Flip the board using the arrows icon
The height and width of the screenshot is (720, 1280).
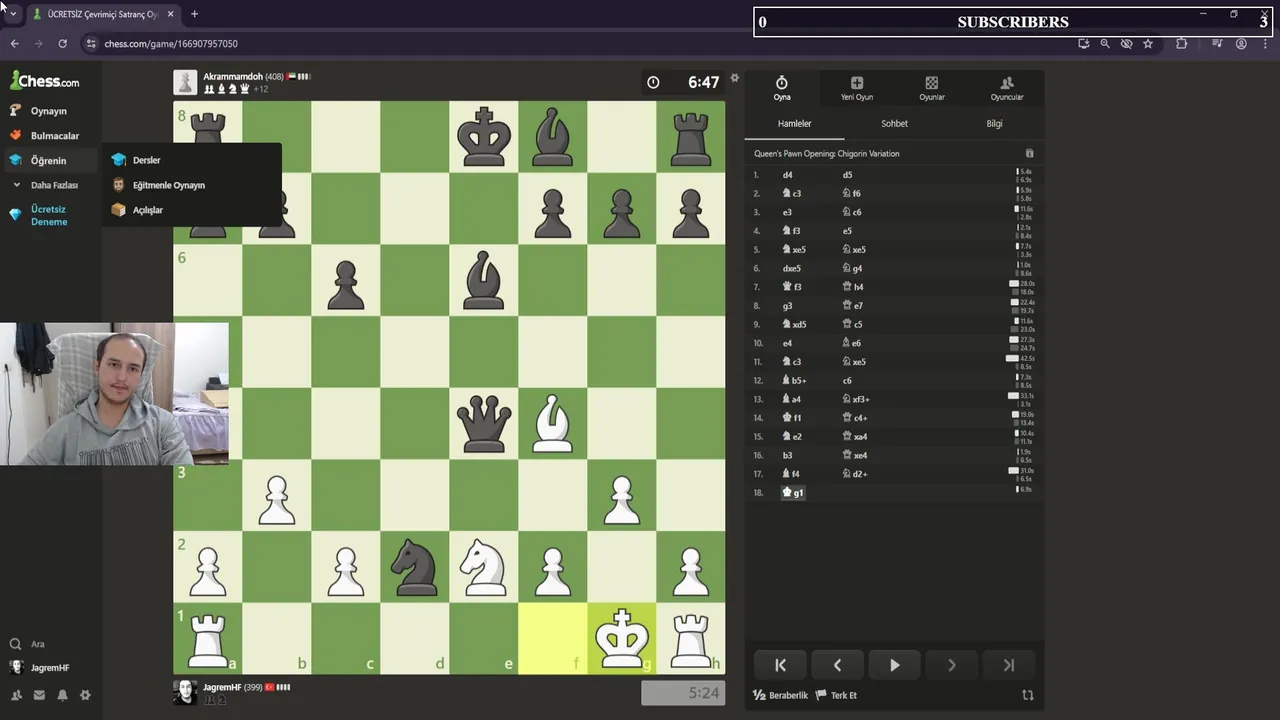[1027, 695]
